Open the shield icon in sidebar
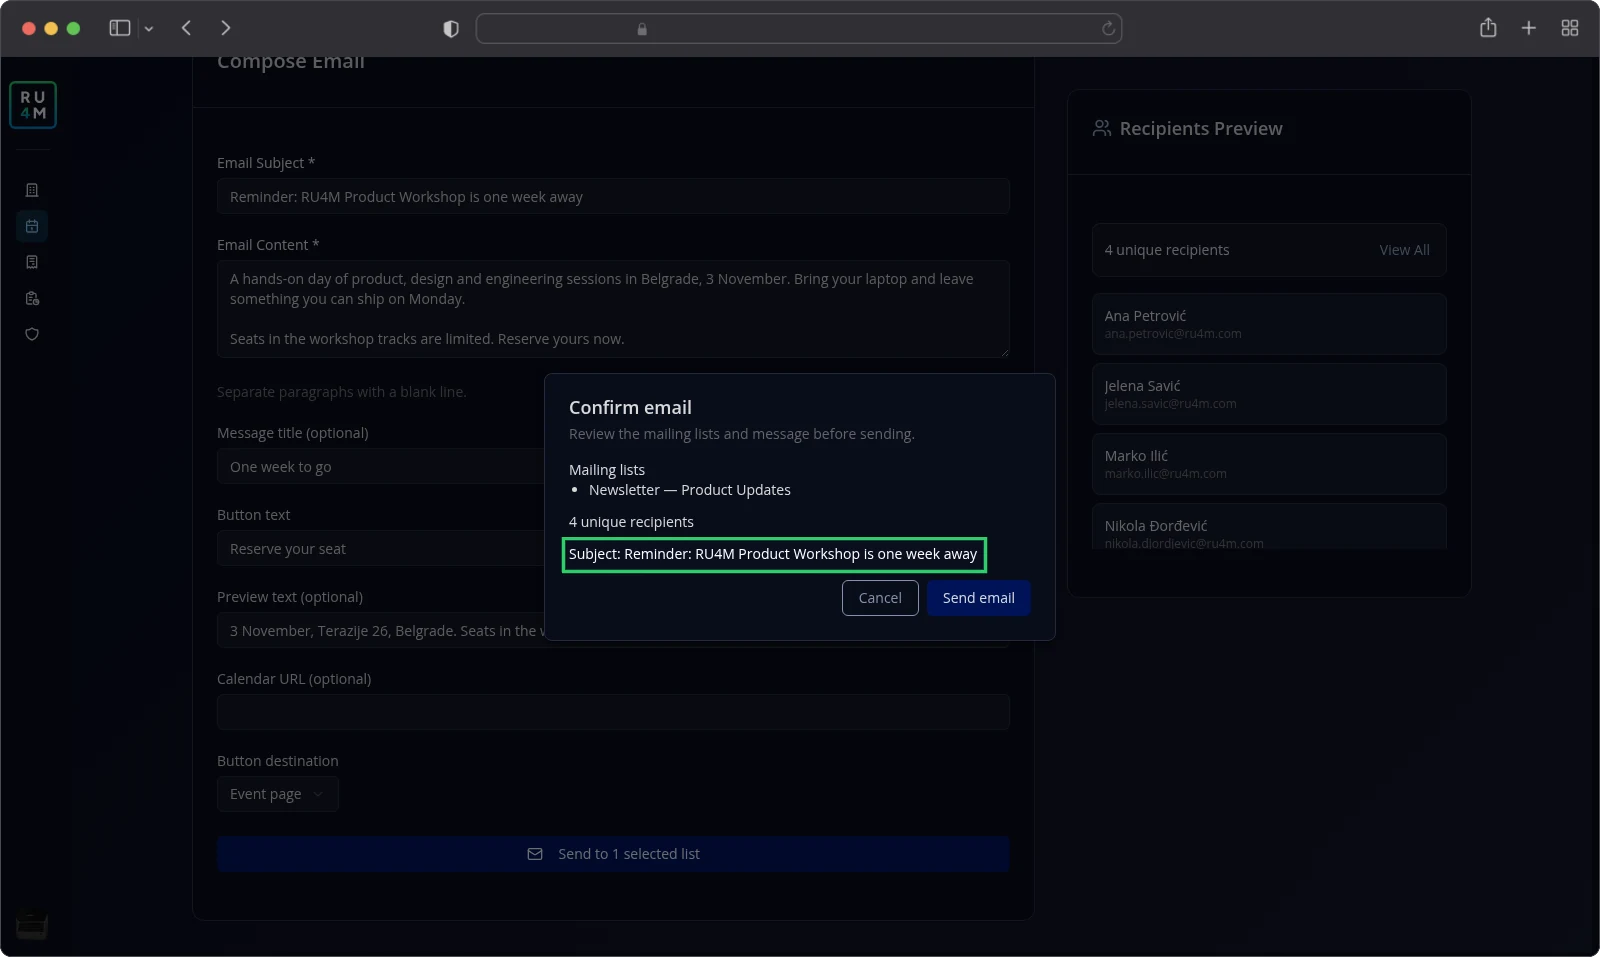1600x957 pixels. [x=32, y=334]
